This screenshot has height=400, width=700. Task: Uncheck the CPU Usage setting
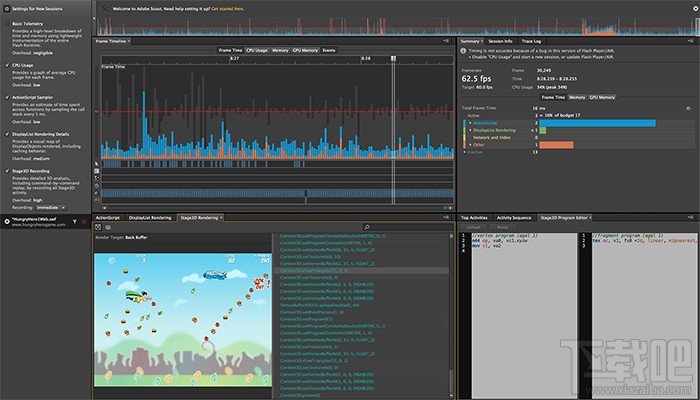pyautogui.click(x=7, y=65)
